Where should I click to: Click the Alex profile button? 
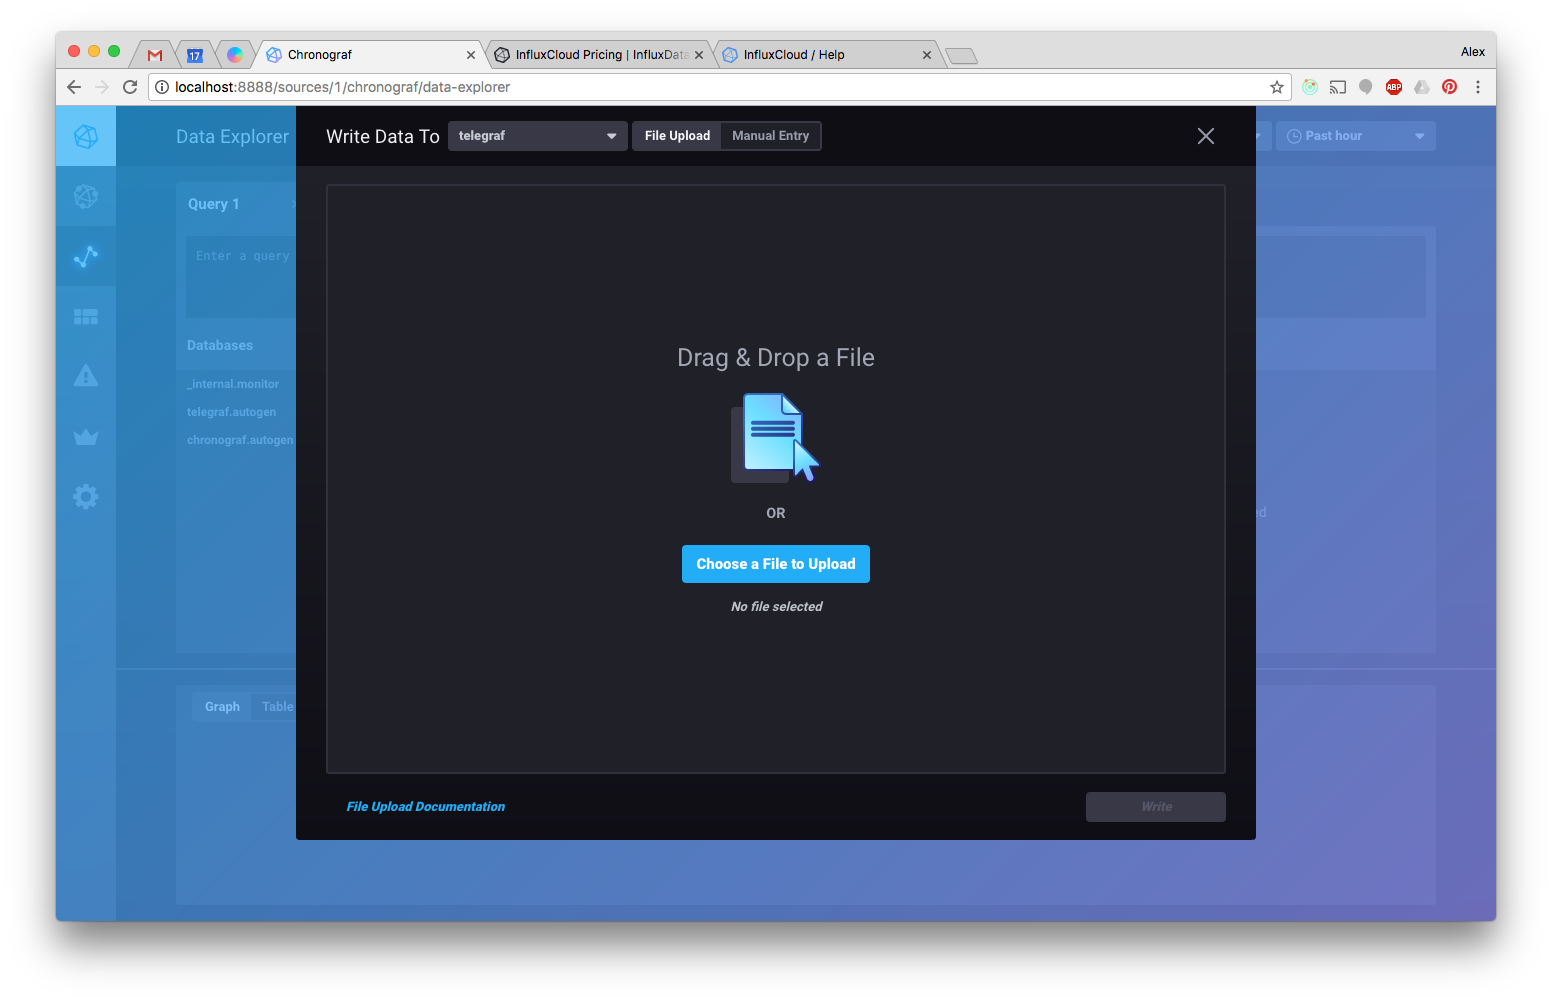(1472, 52)
